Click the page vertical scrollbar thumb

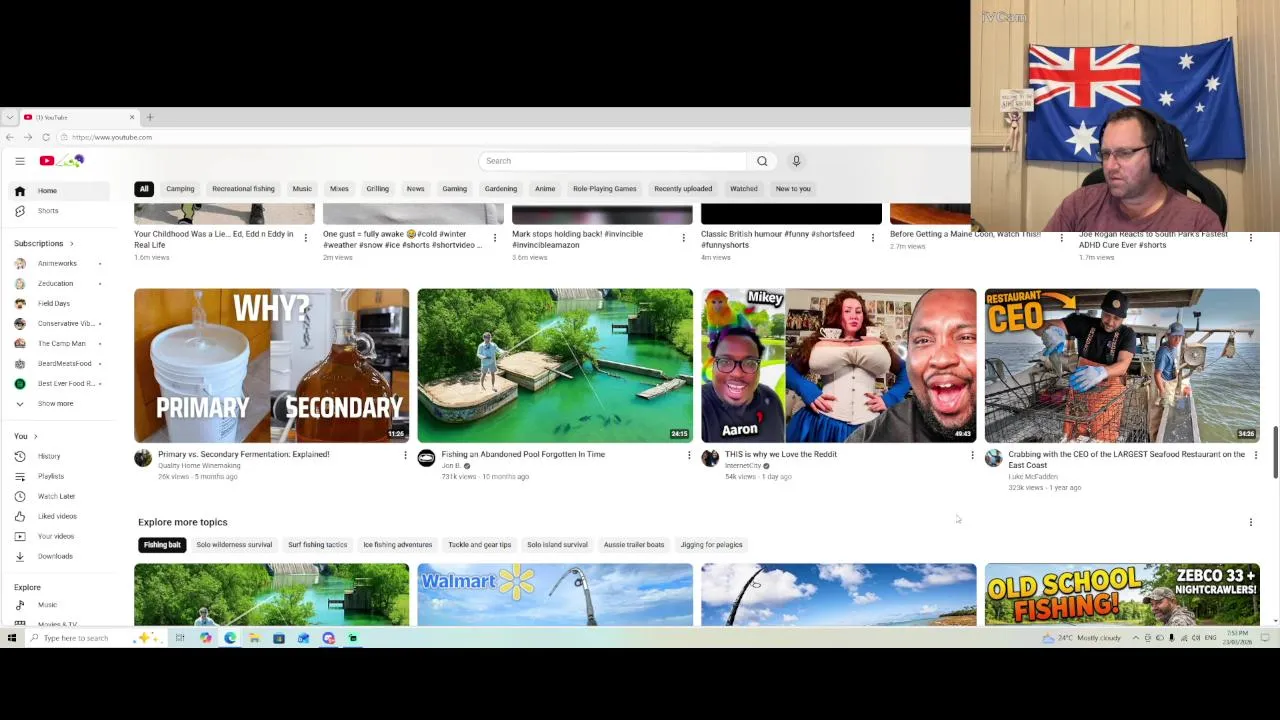1274,452
